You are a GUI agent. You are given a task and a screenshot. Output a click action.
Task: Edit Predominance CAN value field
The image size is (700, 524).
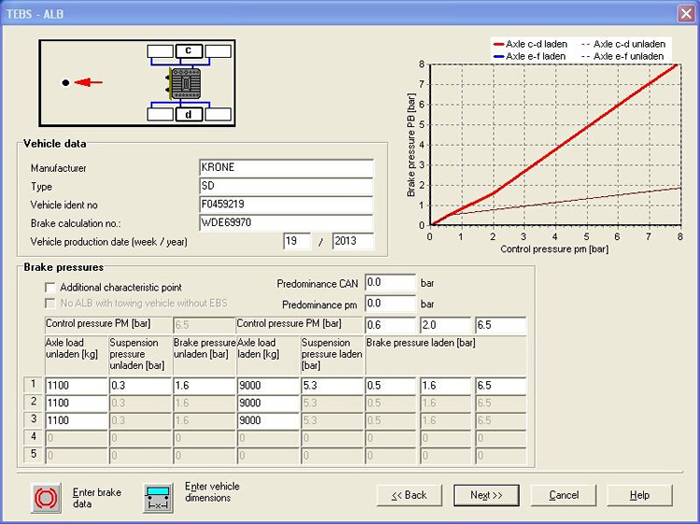point(390,283)
